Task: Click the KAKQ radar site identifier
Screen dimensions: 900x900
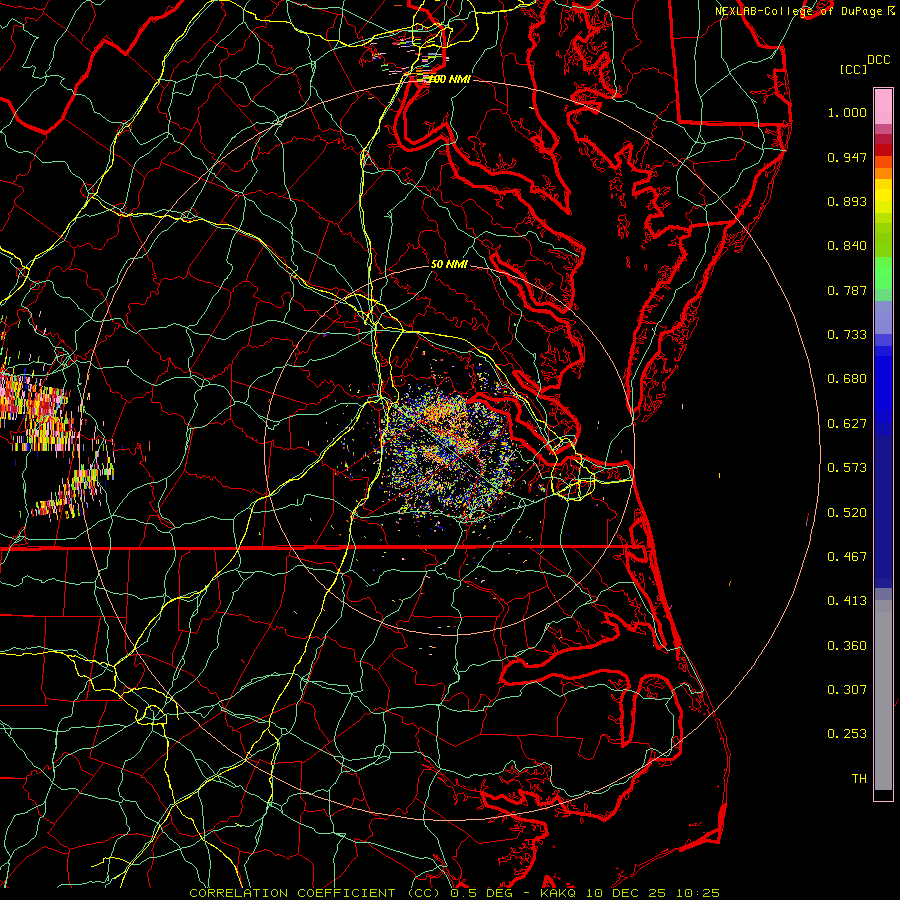Action: [x=557, y=893]
